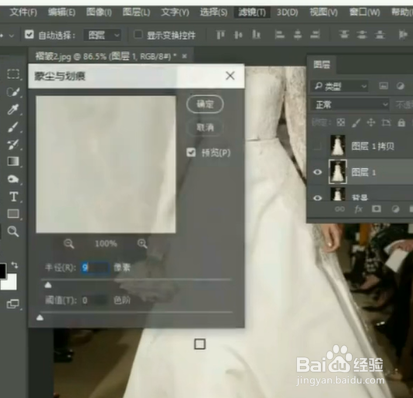This screenshot has width=413, height=398.
Task: Select the History Brush tool
Action: click(x=13, y=144)
